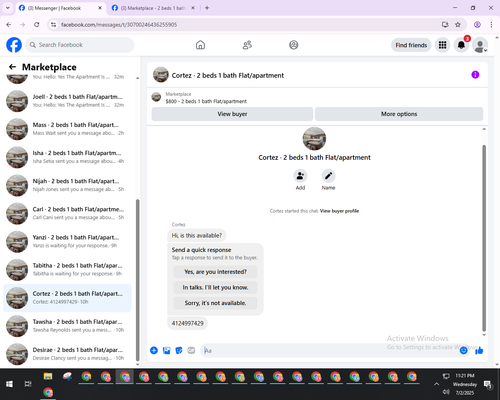View site information icon in address bar
The width and height of the screenshot is (500, 400).
(53, 25)
